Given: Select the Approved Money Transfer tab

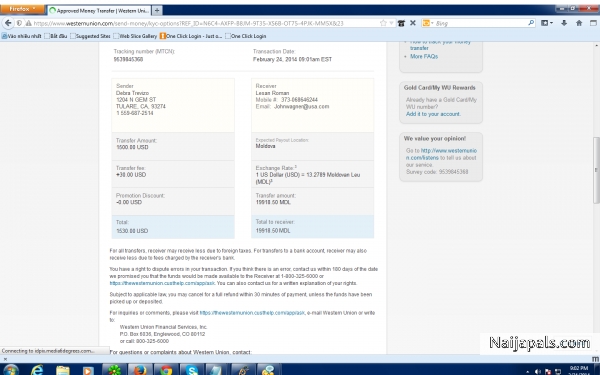Looking at the screenshot, I should 99,11.
